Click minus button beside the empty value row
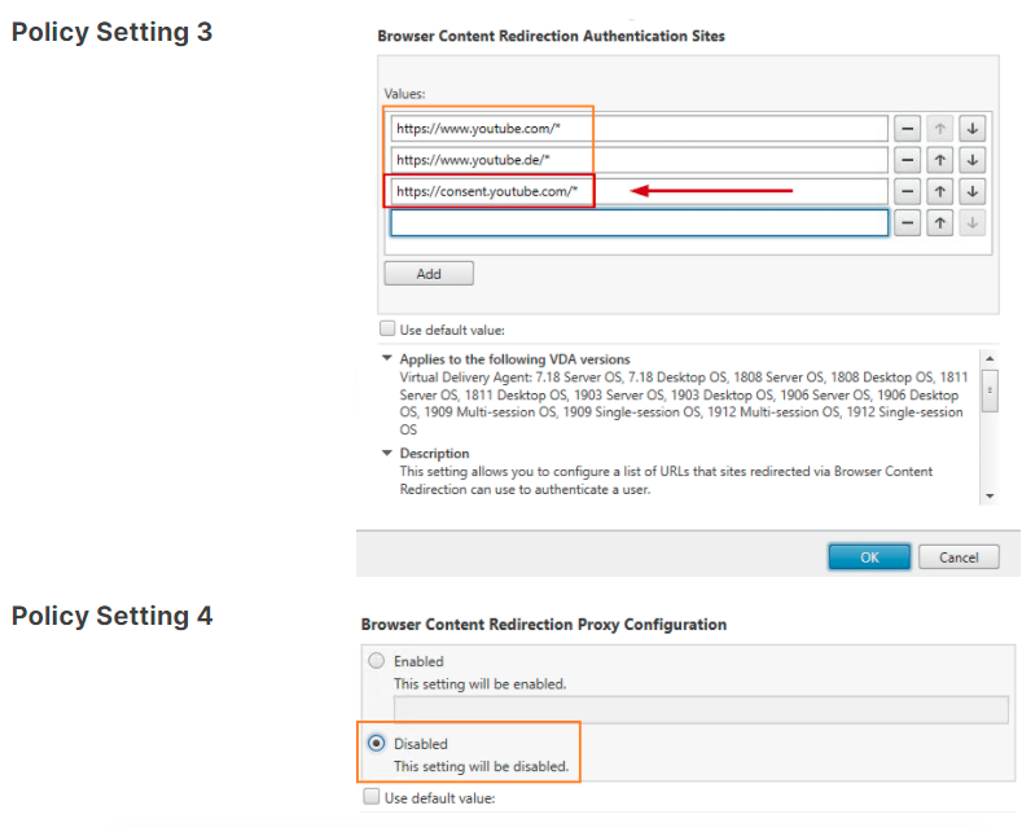The width and height of the screenshot is (1036, 827). pyautogui.click(x=907, y=223)
